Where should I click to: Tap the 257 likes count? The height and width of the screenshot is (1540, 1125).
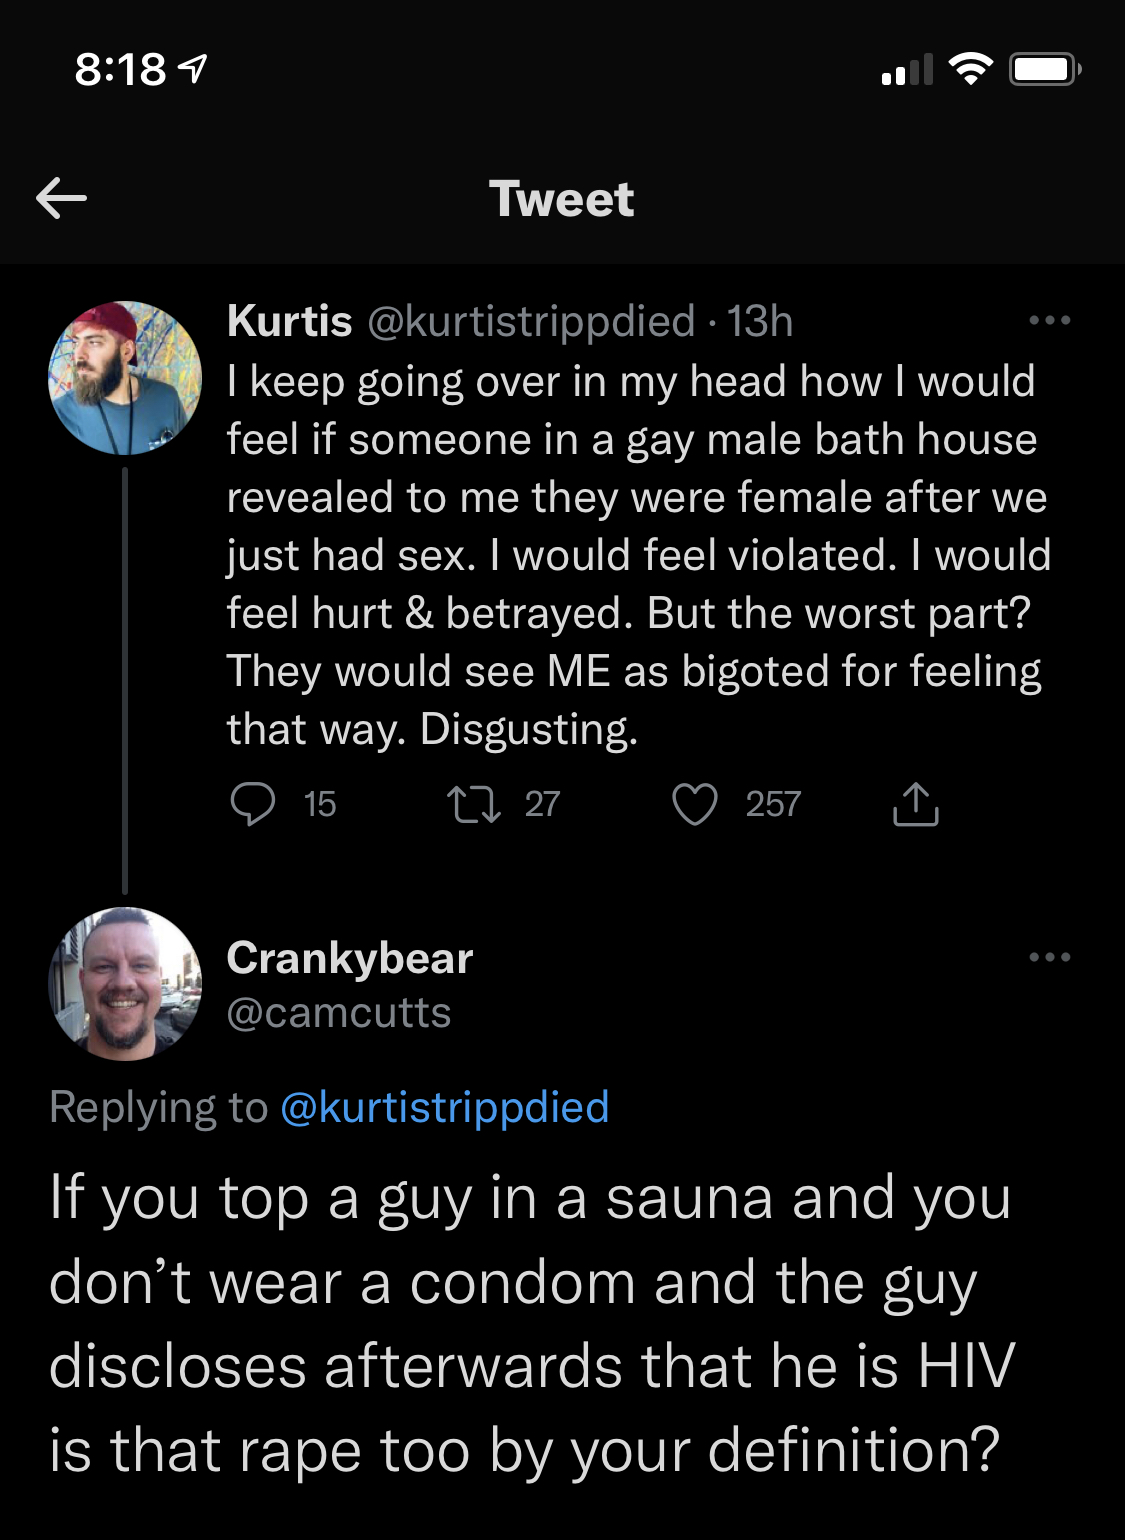[x=773, y=804]
